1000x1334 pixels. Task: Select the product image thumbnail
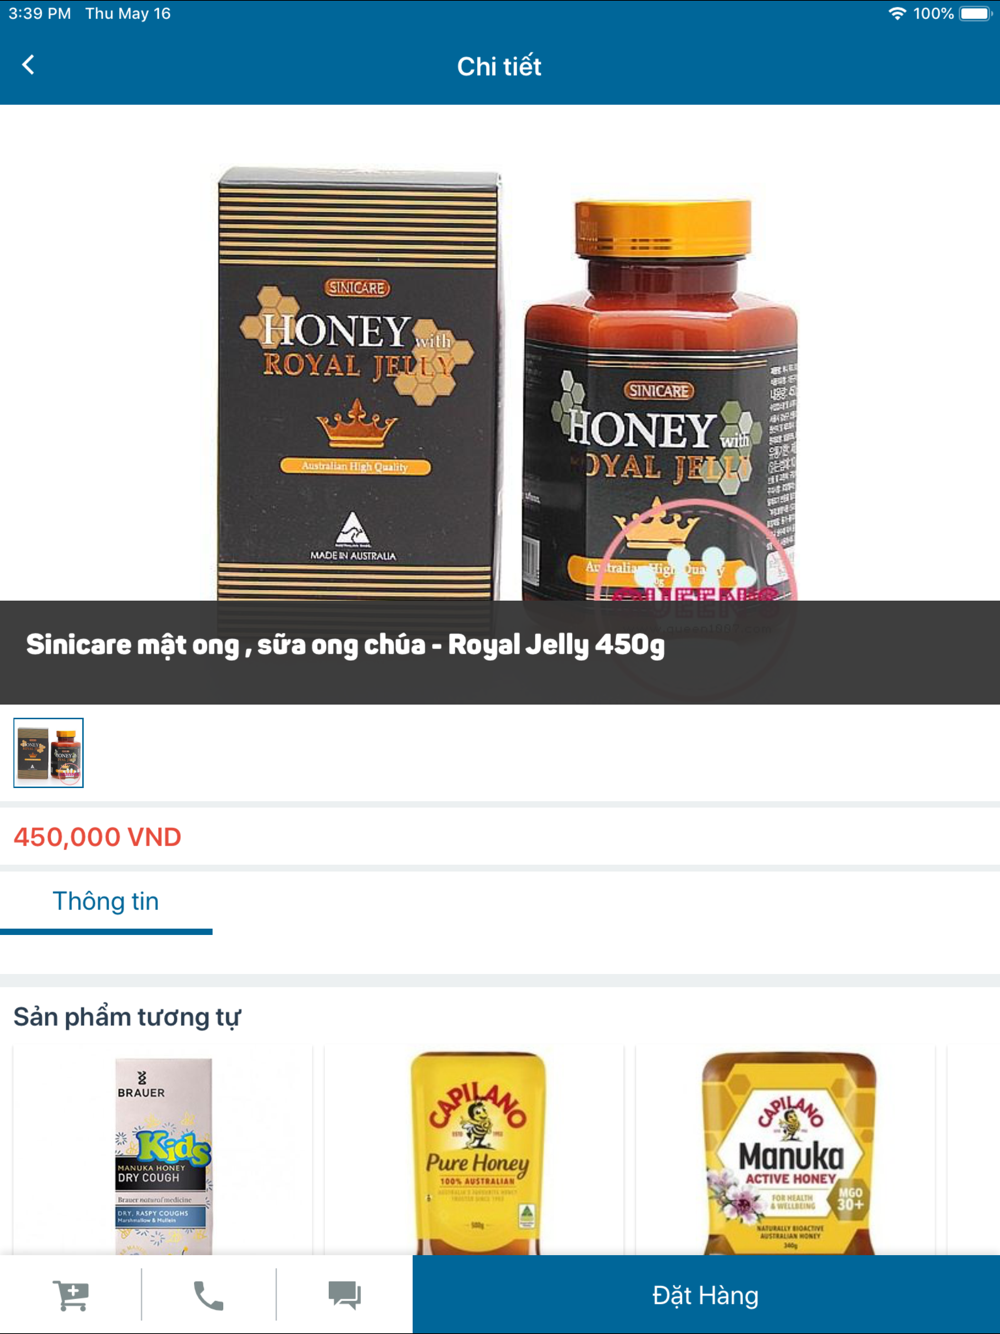pyautogui.click(x=49, y=753)
